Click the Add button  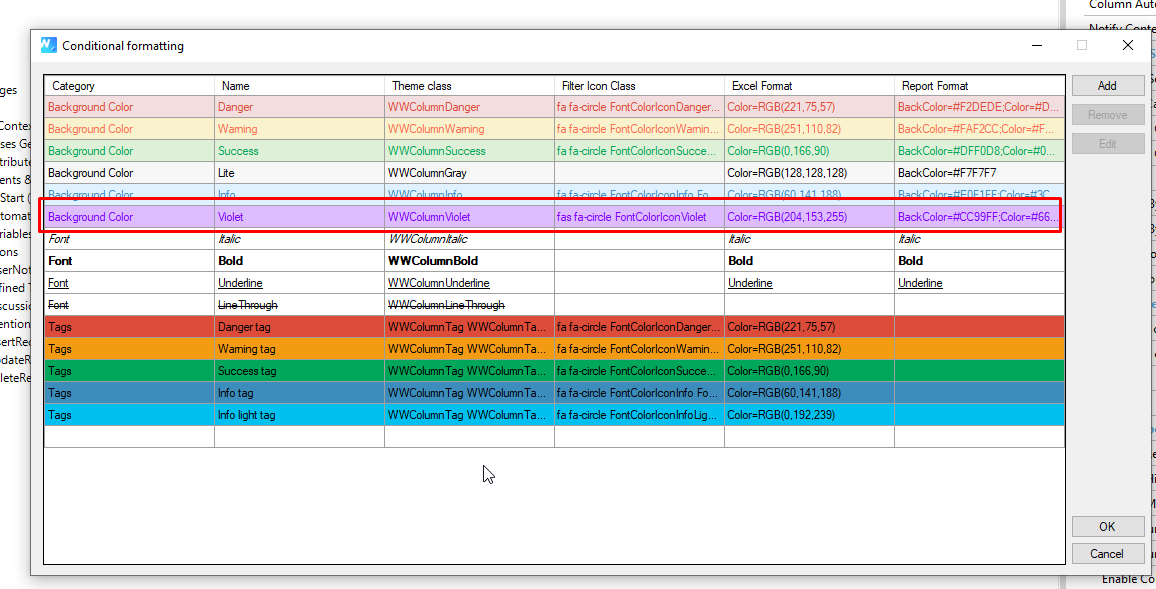coord(1107,86)
